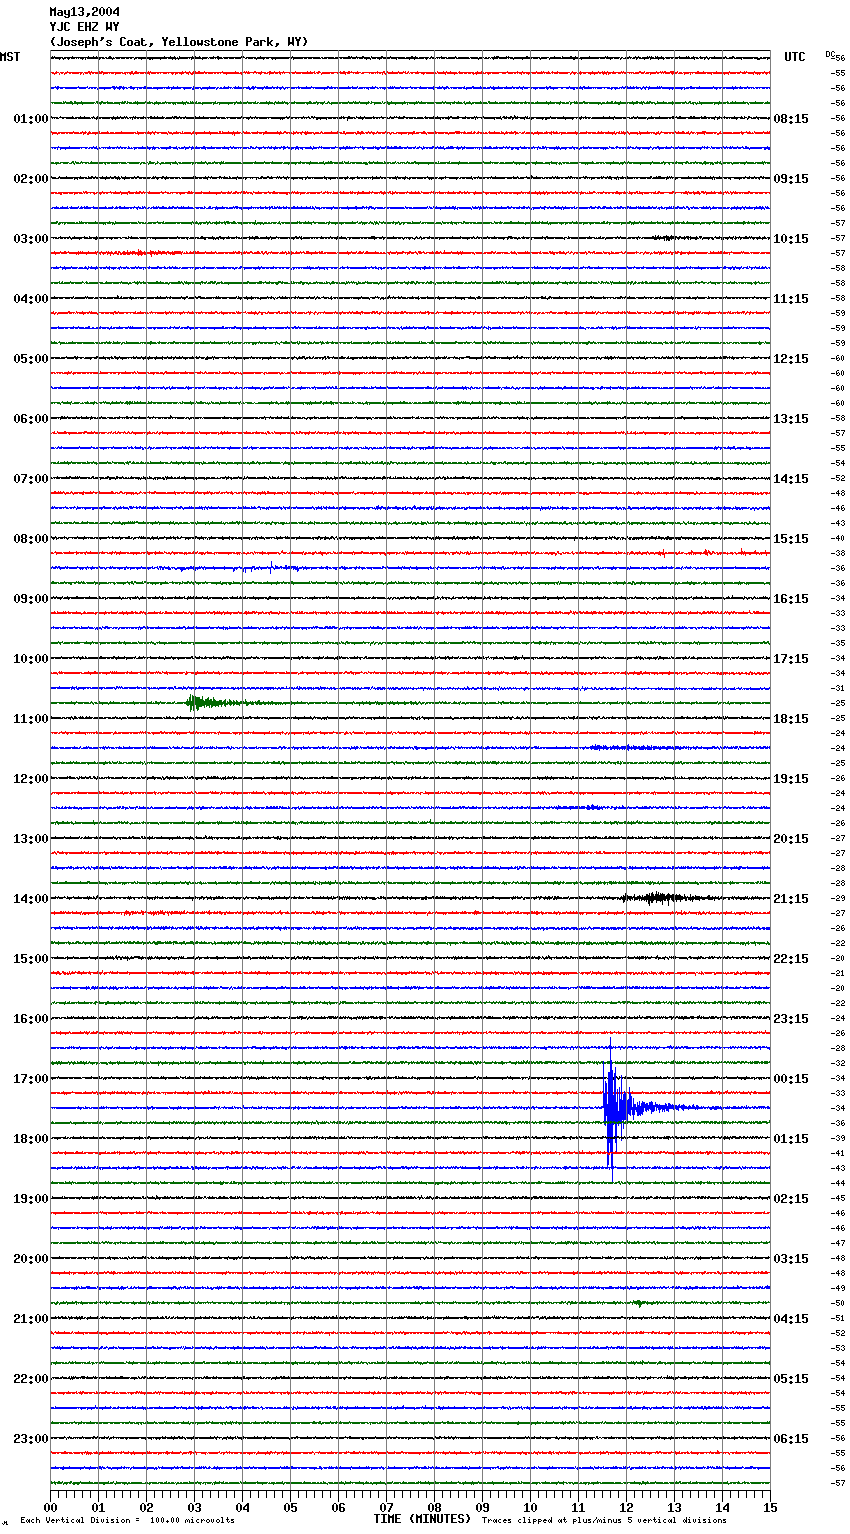The width and height of the screenshot is (850, 1534).
Task: Click the May13,2004 date heading
Action: coord(85,12)
